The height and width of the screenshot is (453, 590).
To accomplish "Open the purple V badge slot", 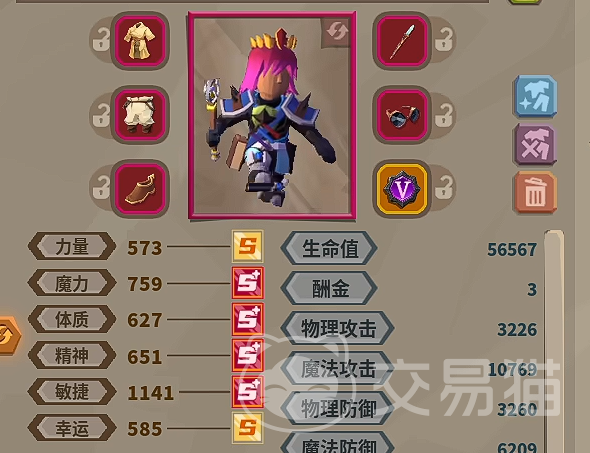I will [402, 188].
